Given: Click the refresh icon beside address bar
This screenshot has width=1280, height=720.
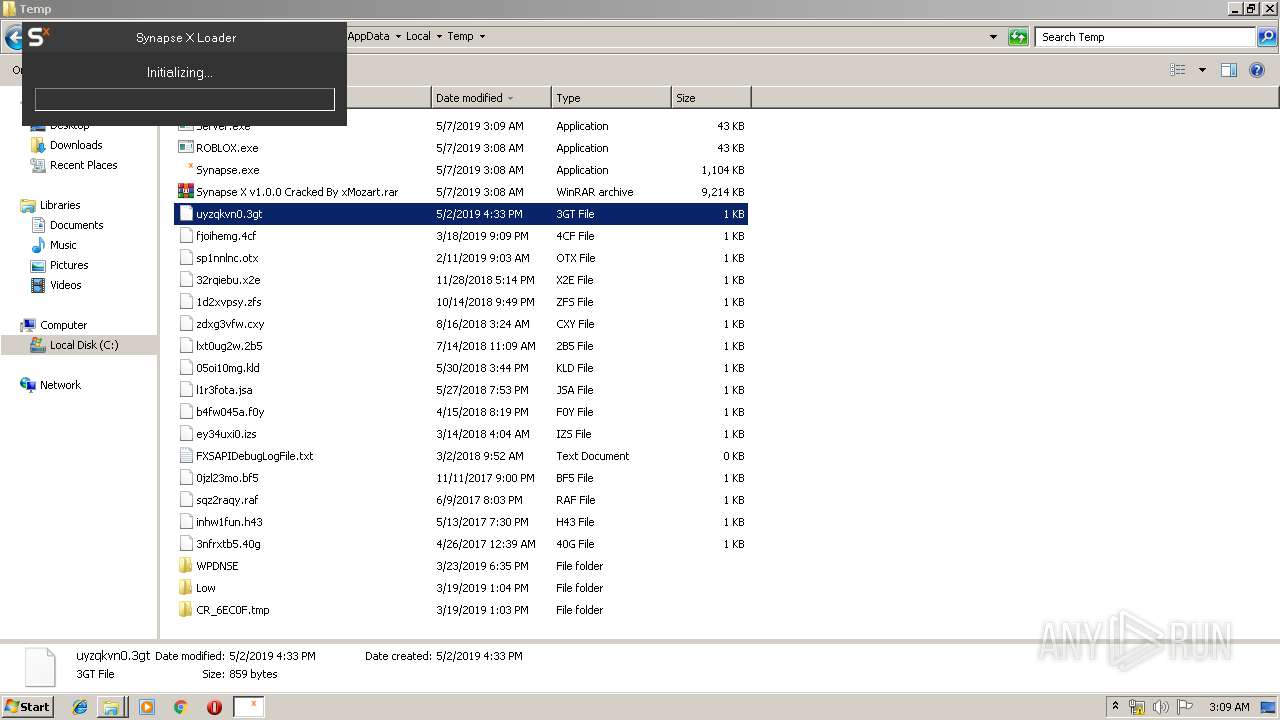Looking at the screenshot, I should (x=1018, y=37).
